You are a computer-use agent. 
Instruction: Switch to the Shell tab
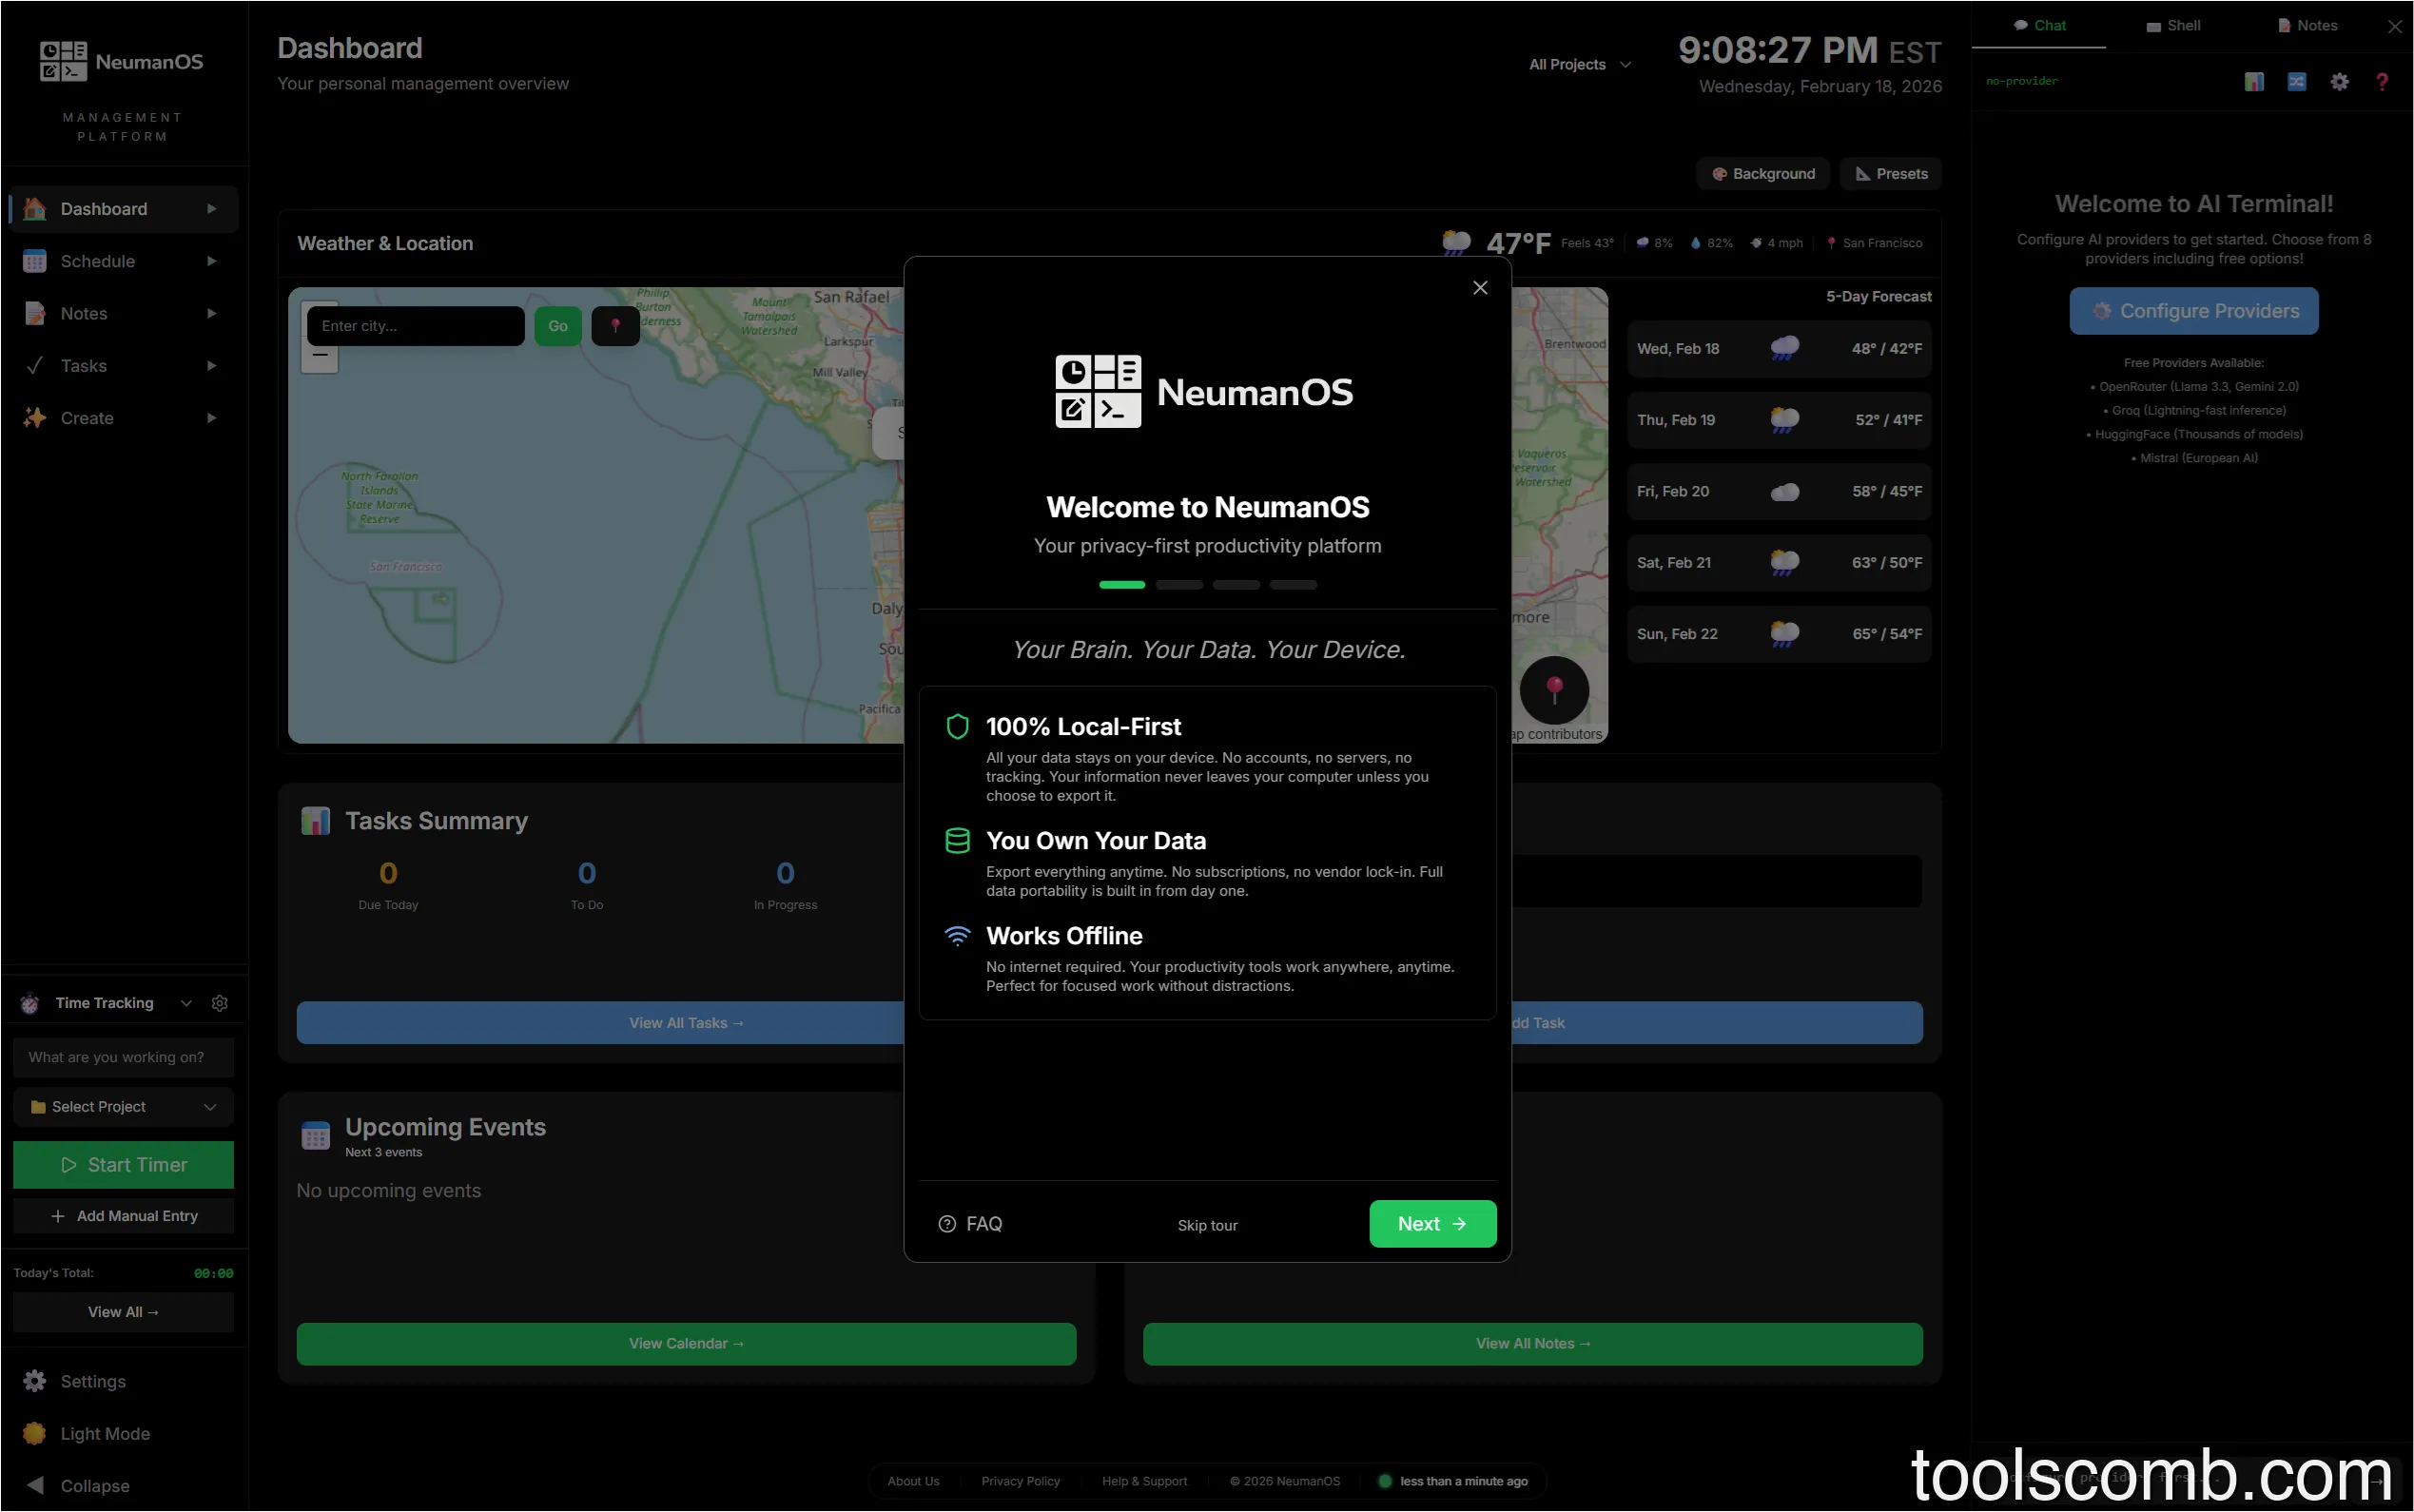[x=2173, y=26]
